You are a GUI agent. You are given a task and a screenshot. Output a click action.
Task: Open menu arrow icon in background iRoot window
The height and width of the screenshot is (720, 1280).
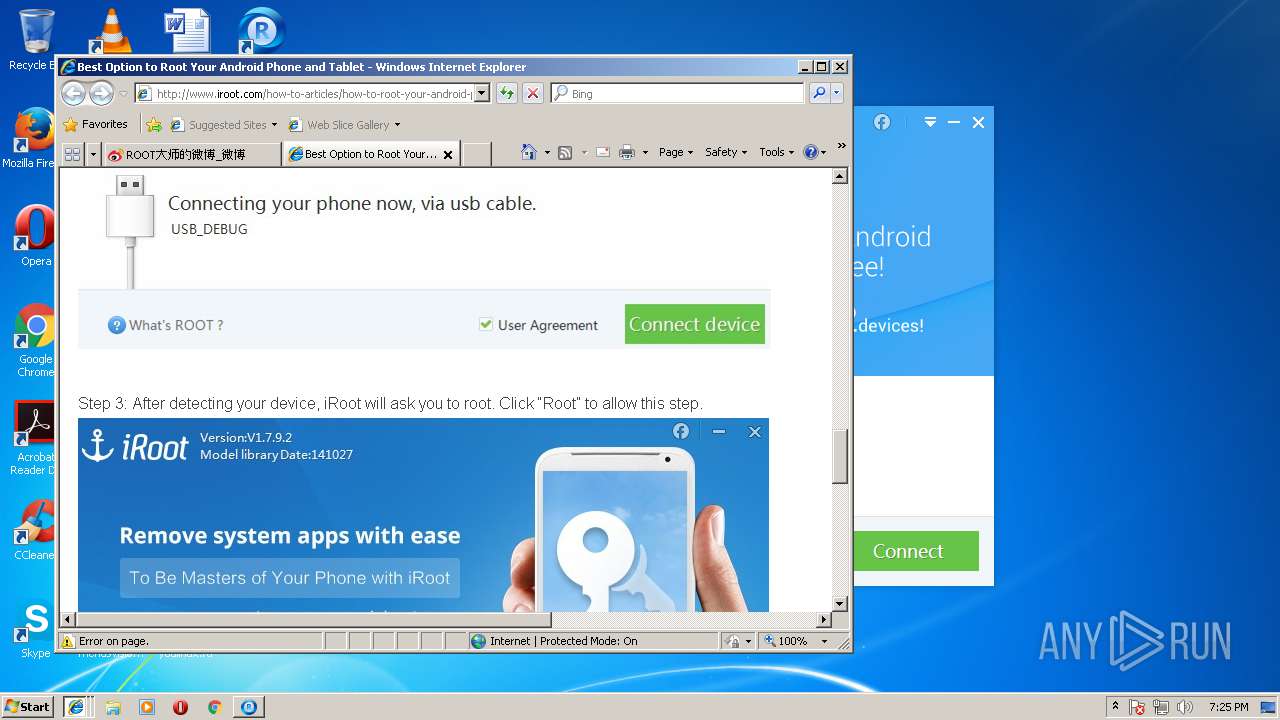click(x=930, y=122)
